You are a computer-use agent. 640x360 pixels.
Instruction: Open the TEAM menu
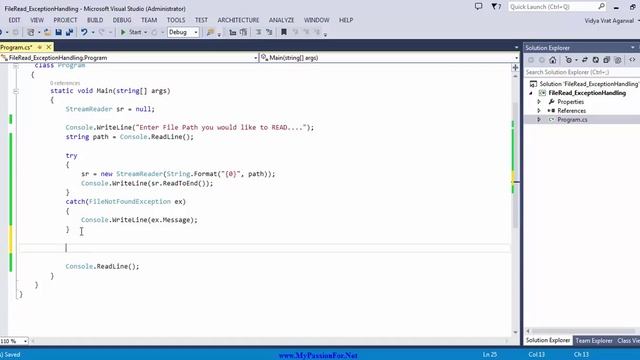point(149,20)
